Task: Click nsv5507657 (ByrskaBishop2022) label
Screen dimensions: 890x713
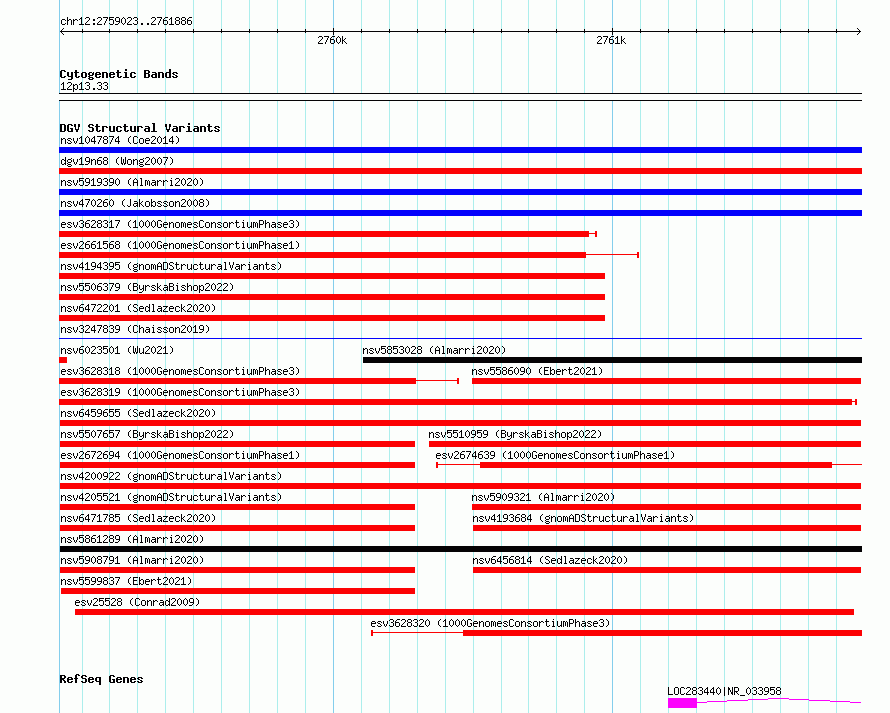Action: [147, 434]
